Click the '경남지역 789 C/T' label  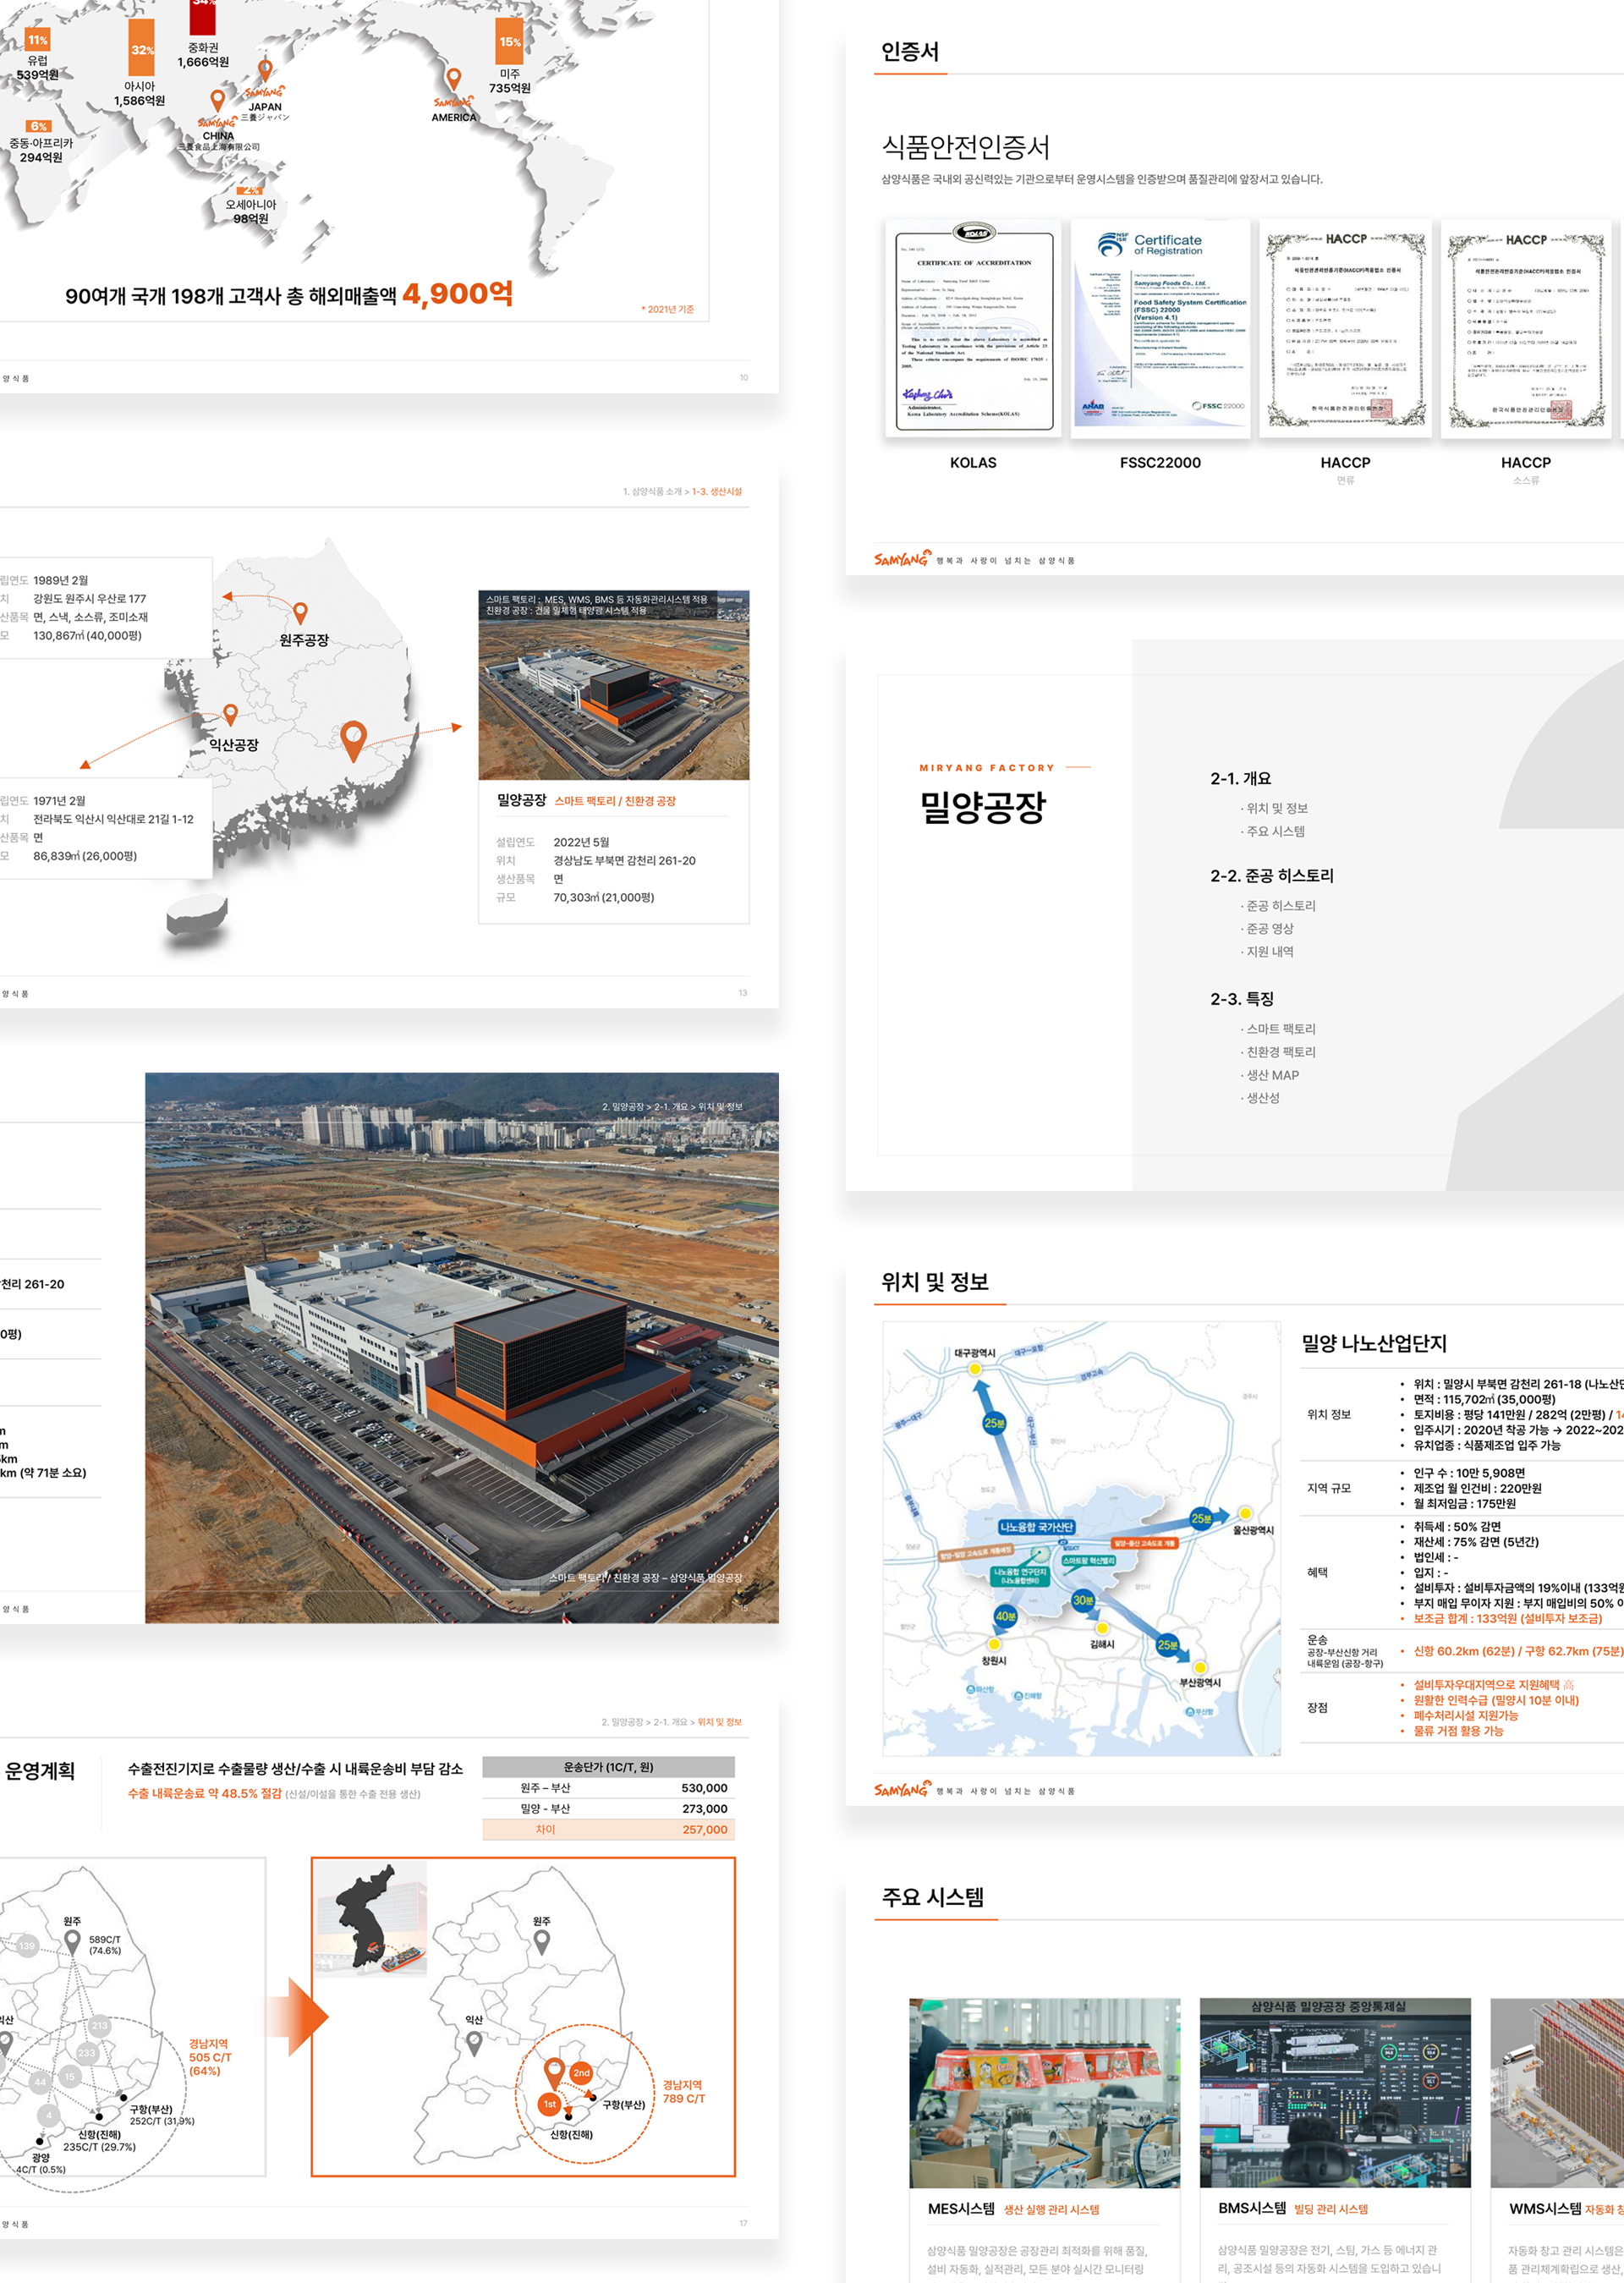[x=684, y=2092]
